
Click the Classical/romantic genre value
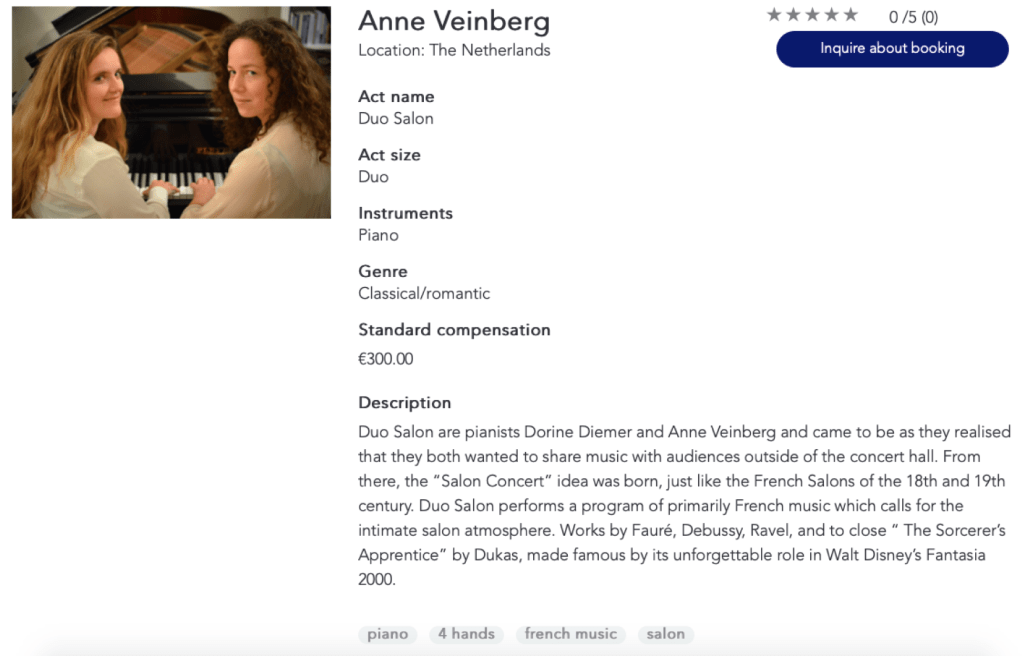pyautogui.click(x=424, y=294)
